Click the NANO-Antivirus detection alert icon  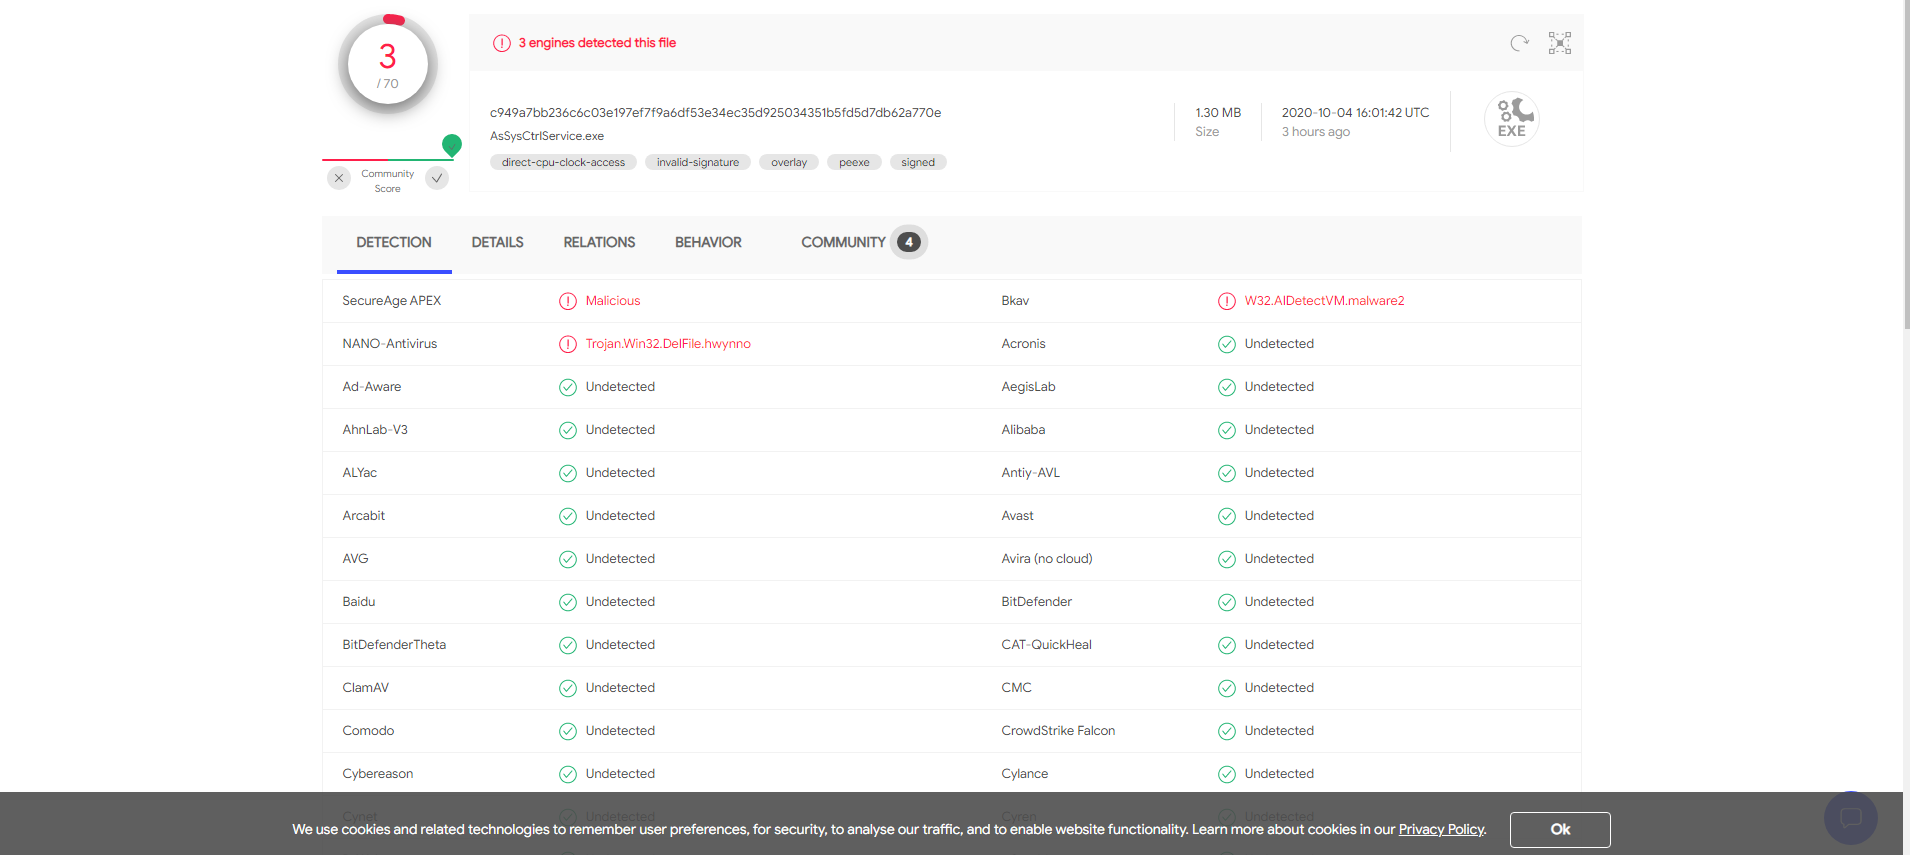coord(568,344)
